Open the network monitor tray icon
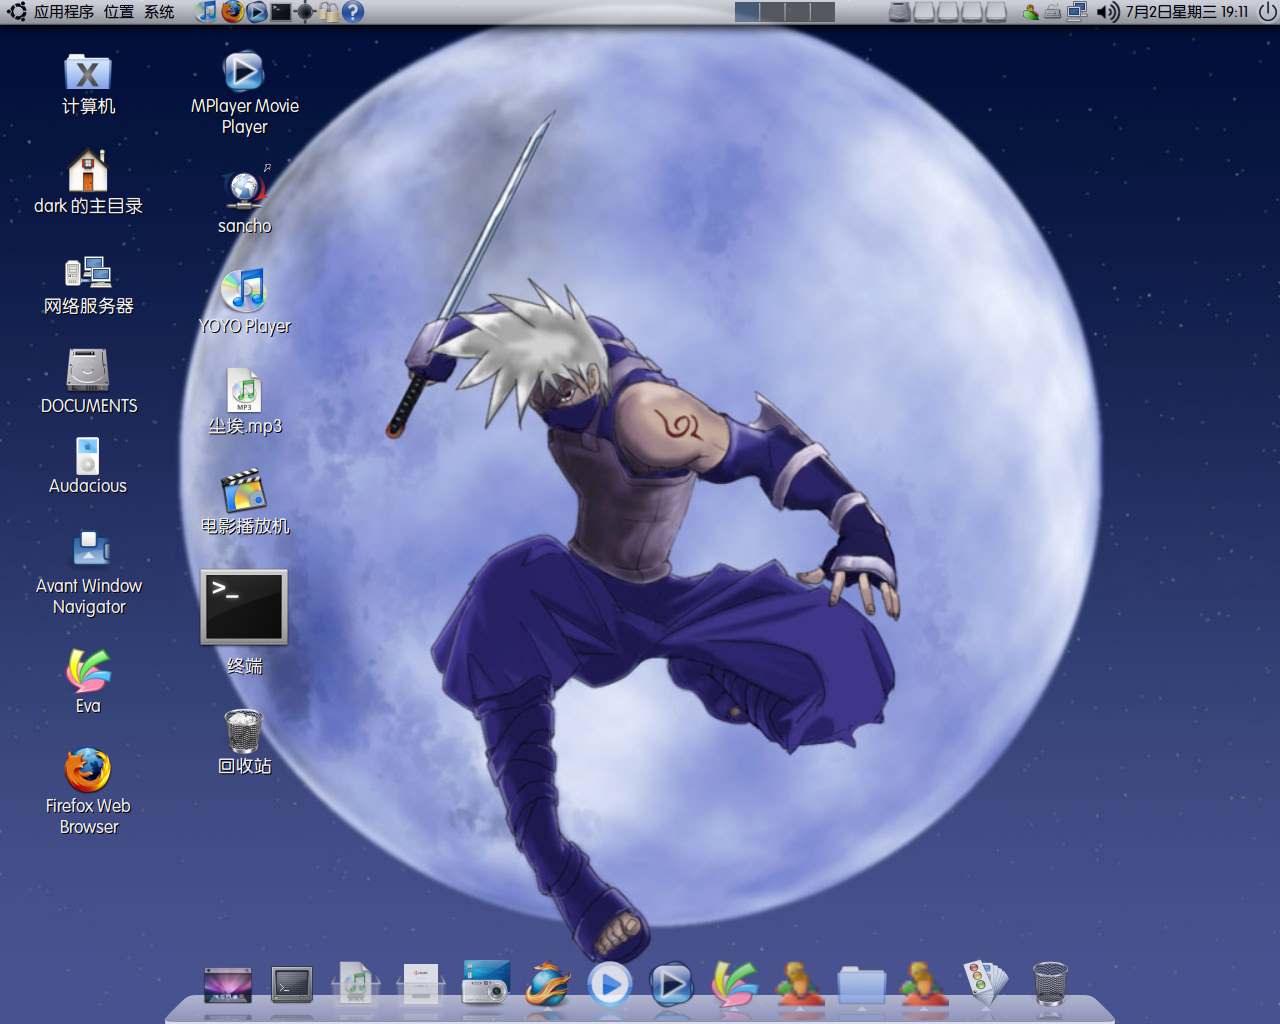Viewport: 1280px width, 1024px height. point(1077,12)
